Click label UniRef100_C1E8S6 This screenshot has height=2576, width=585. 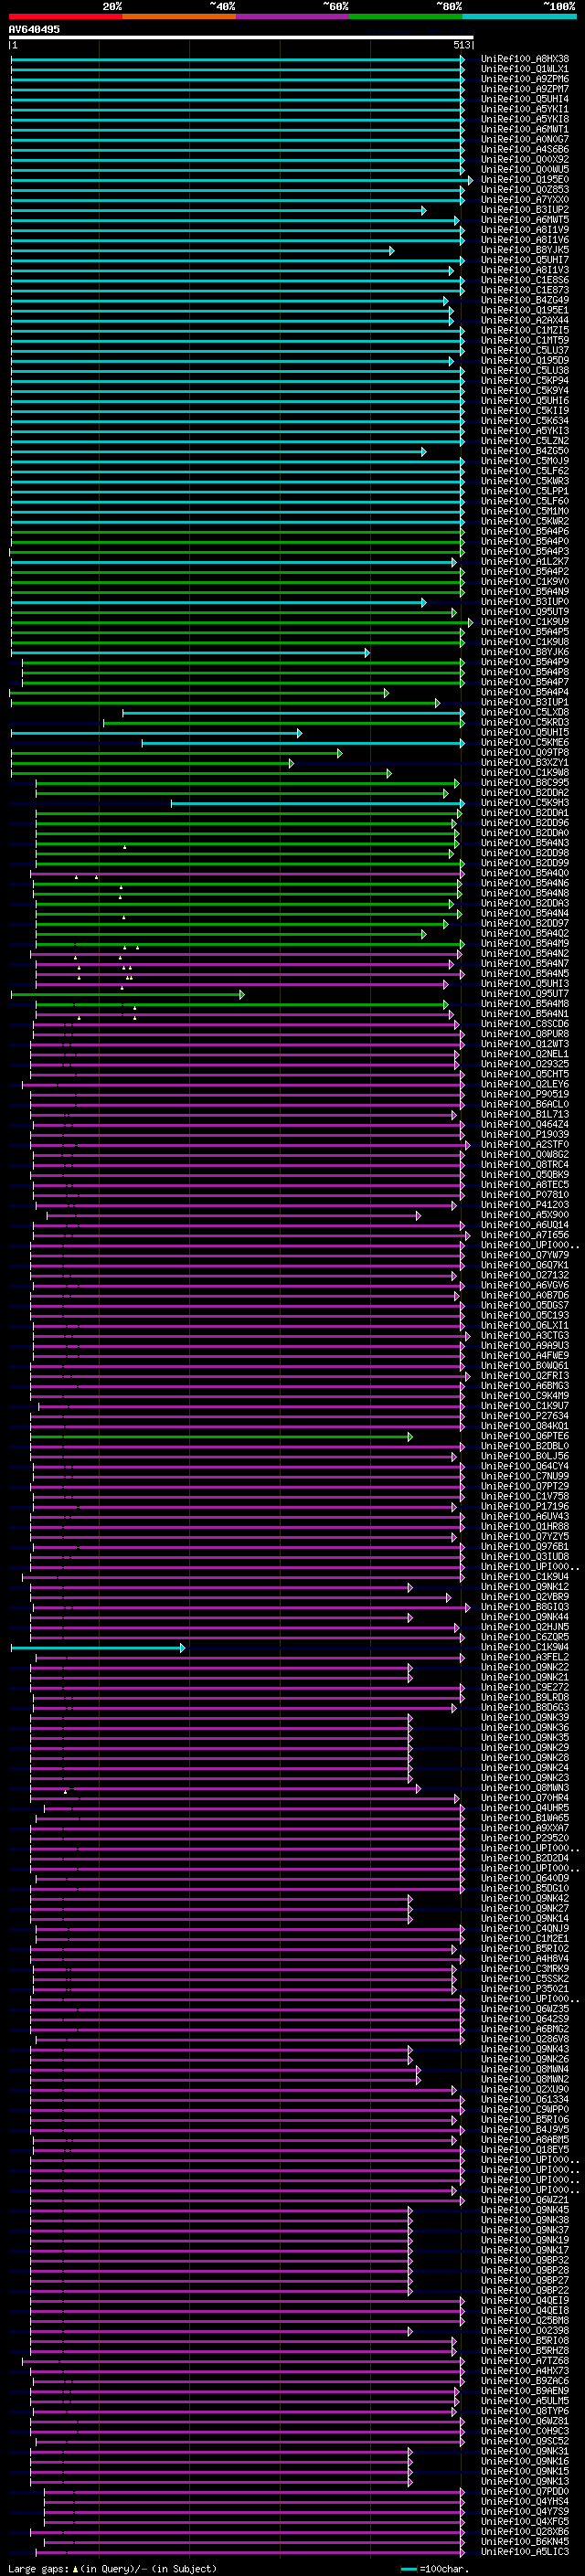(525, 280)
